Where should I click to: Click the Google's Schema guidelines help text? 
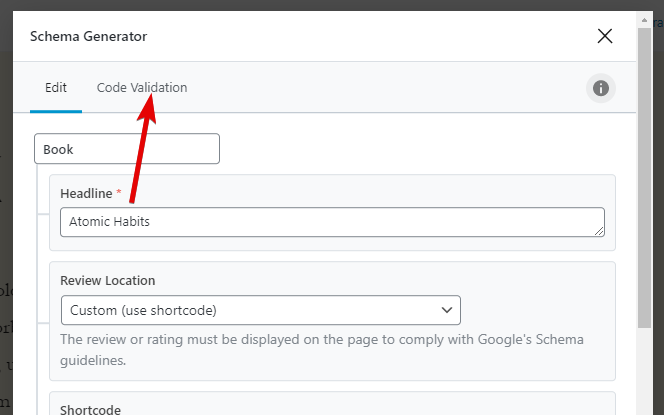tap(322, 350)
